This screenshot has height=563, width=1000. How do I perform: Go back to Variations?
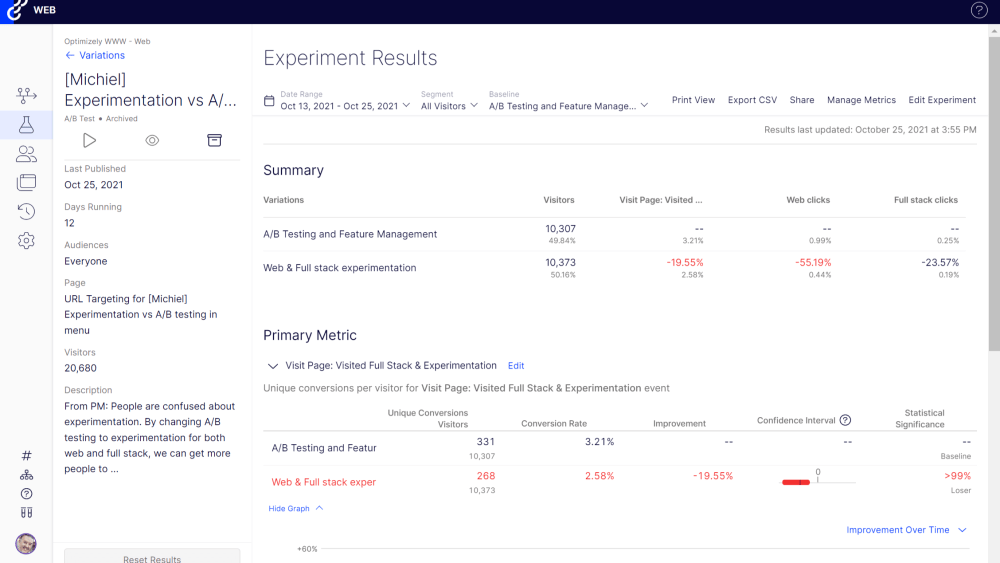(x=95, y=55)
